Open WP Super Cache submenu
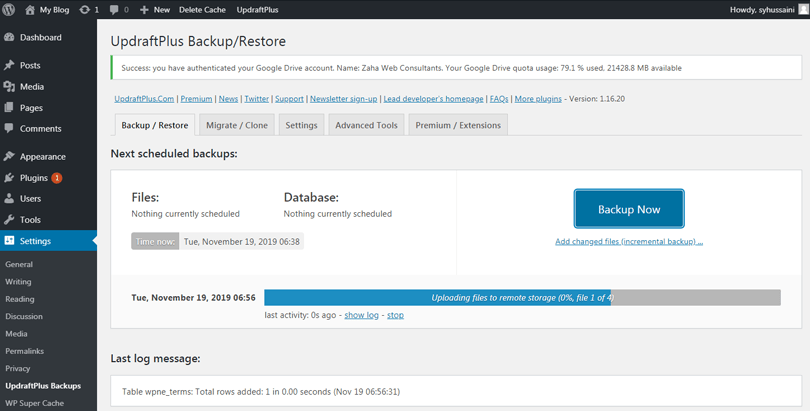 (x=35, y=403)
